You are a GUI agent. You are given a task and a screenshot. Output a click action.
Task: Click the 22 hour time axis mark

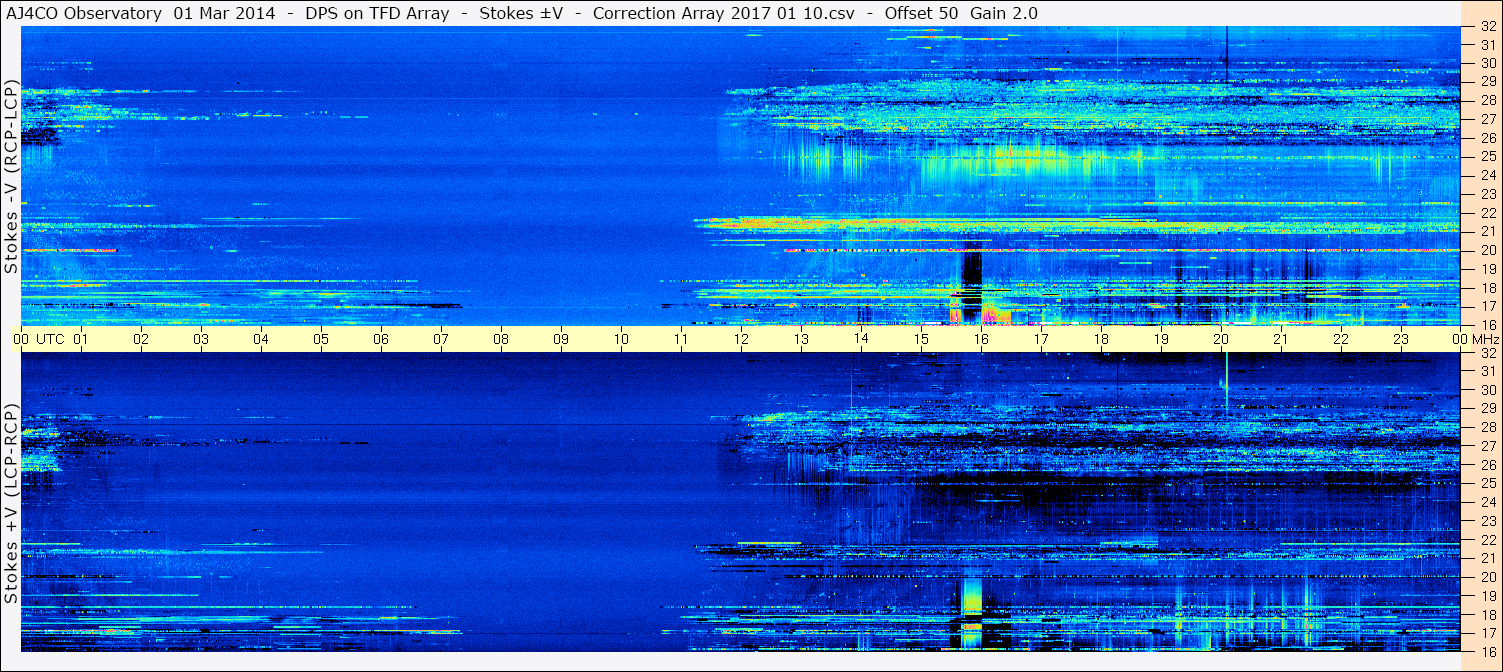pyautogui.click(x=1341, y=339)
